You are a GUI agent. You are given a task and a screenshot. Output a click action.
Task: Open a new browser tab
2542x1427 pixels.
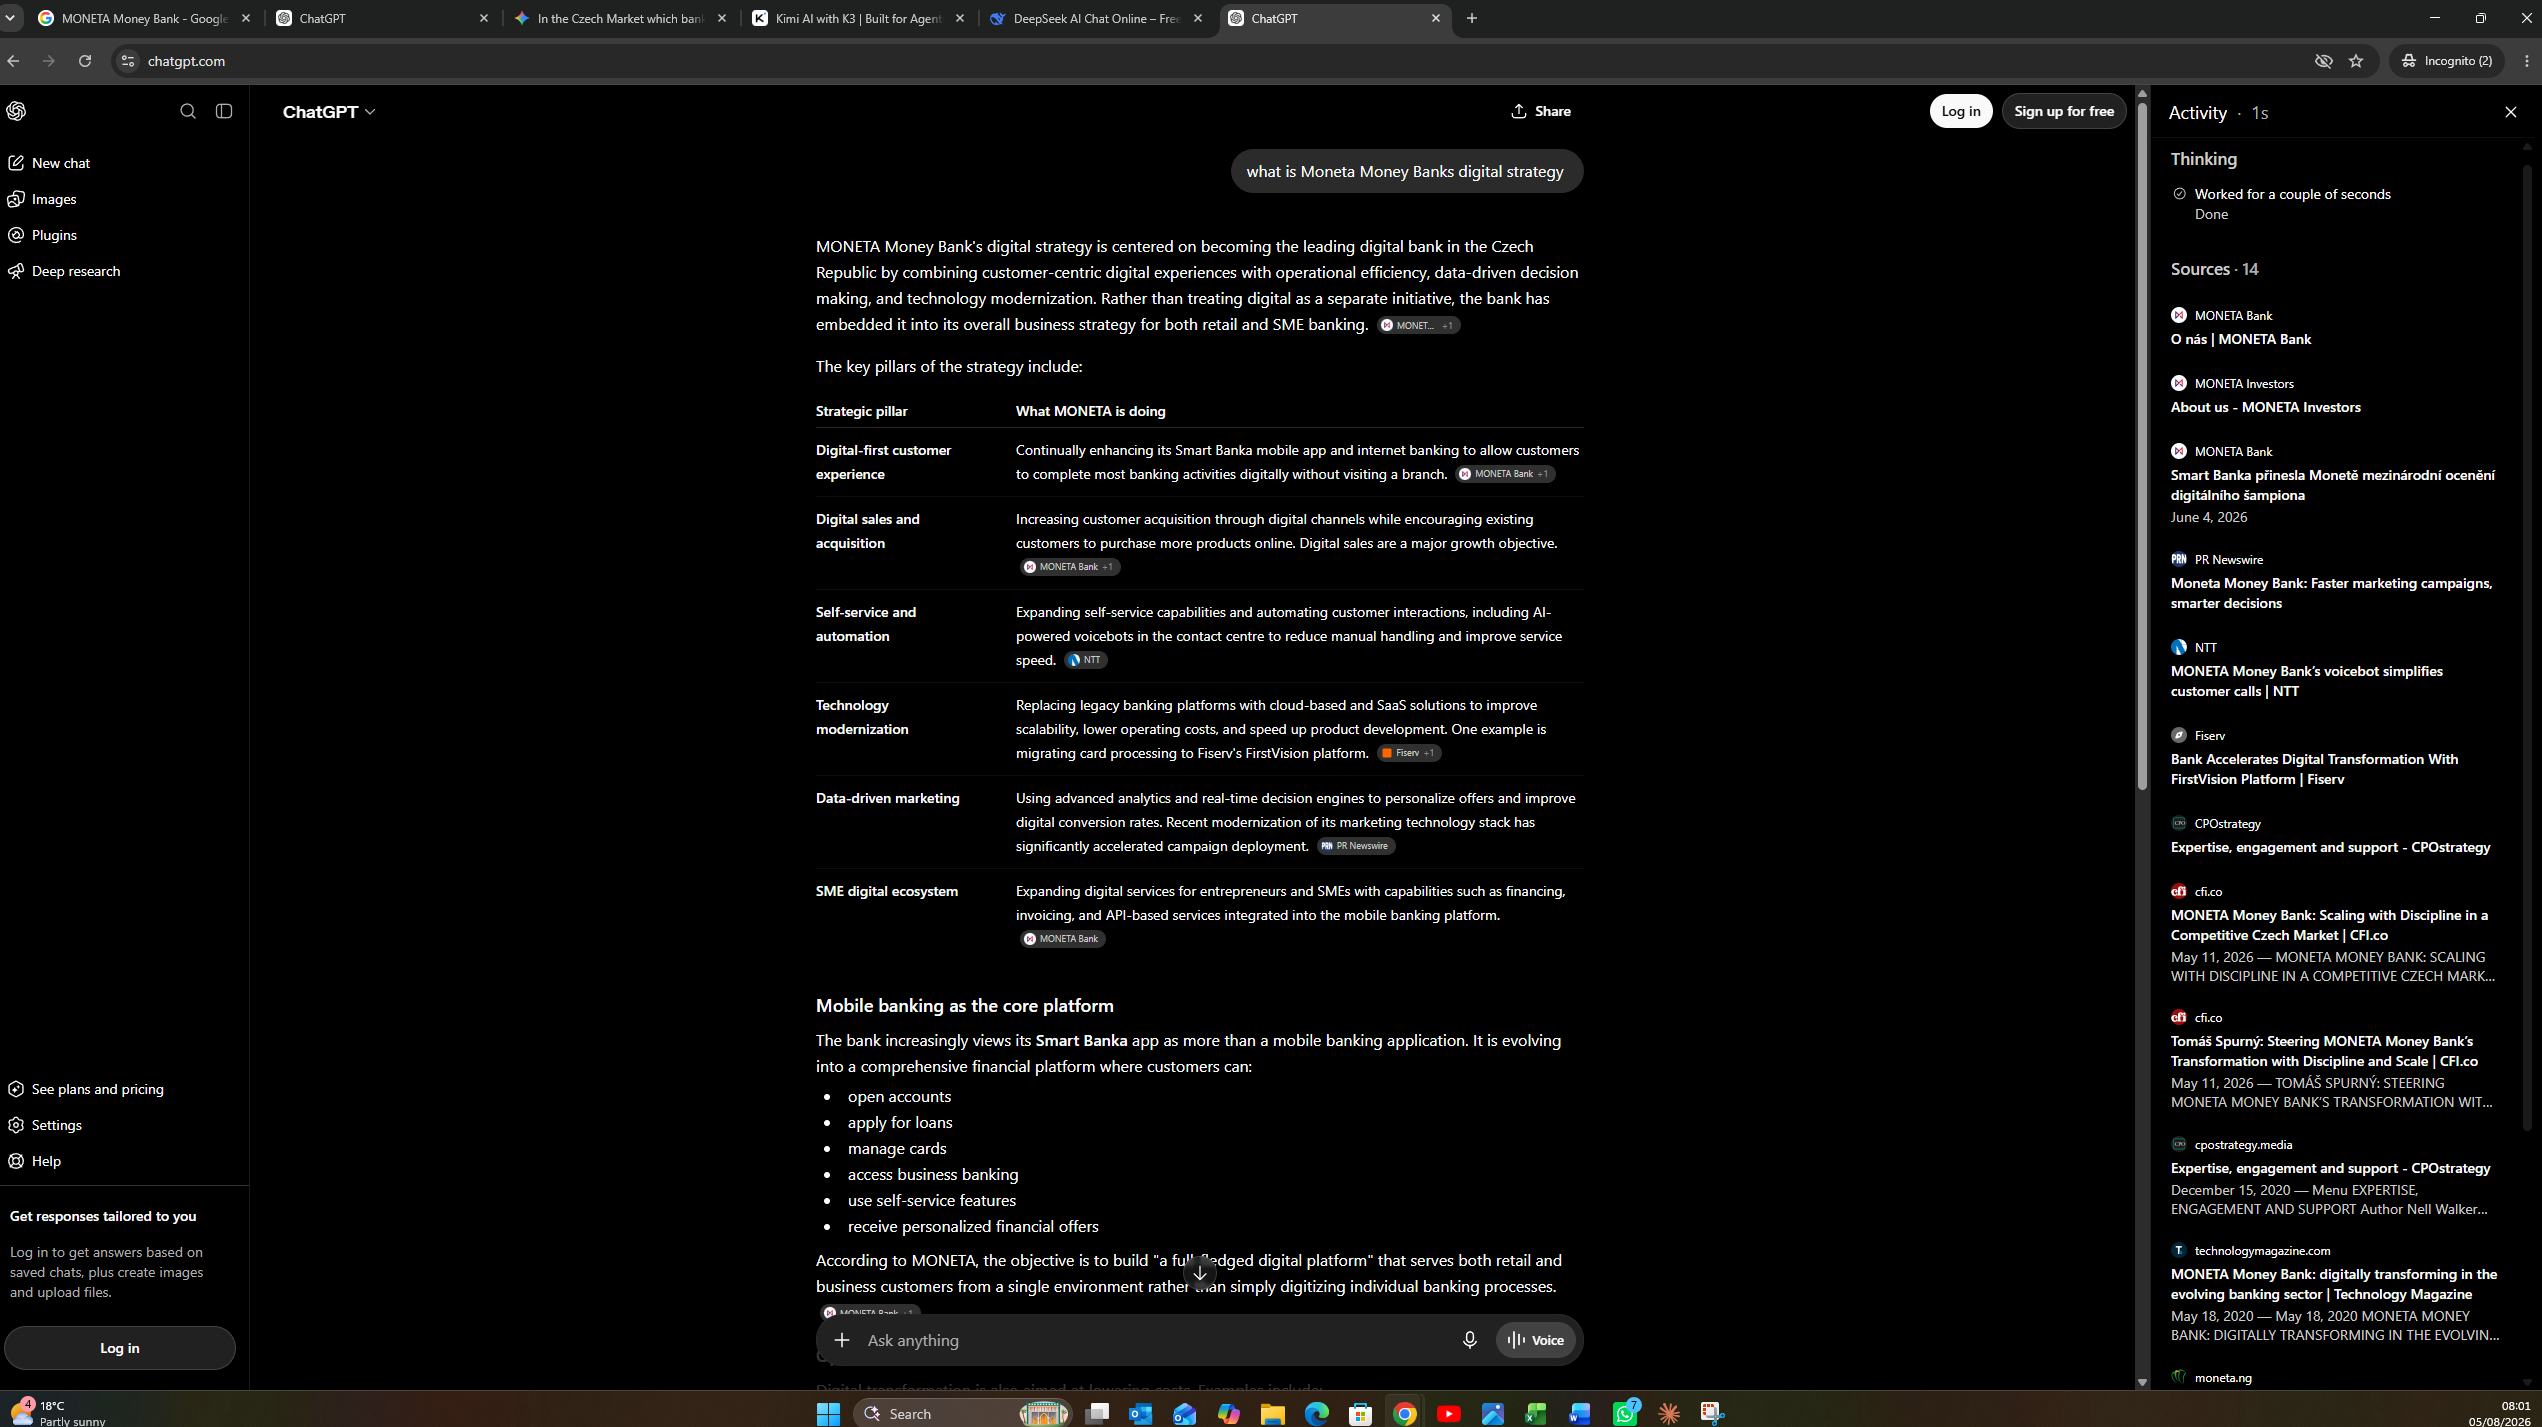click(1472, 18)
